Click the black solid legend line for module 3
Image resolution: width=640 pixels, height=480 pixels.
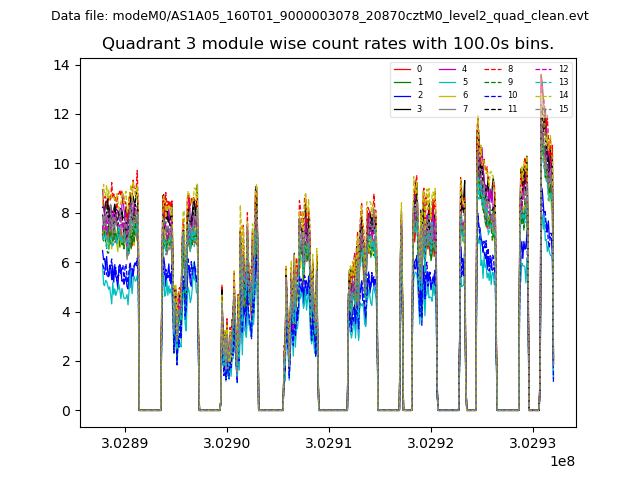(402, 108)
